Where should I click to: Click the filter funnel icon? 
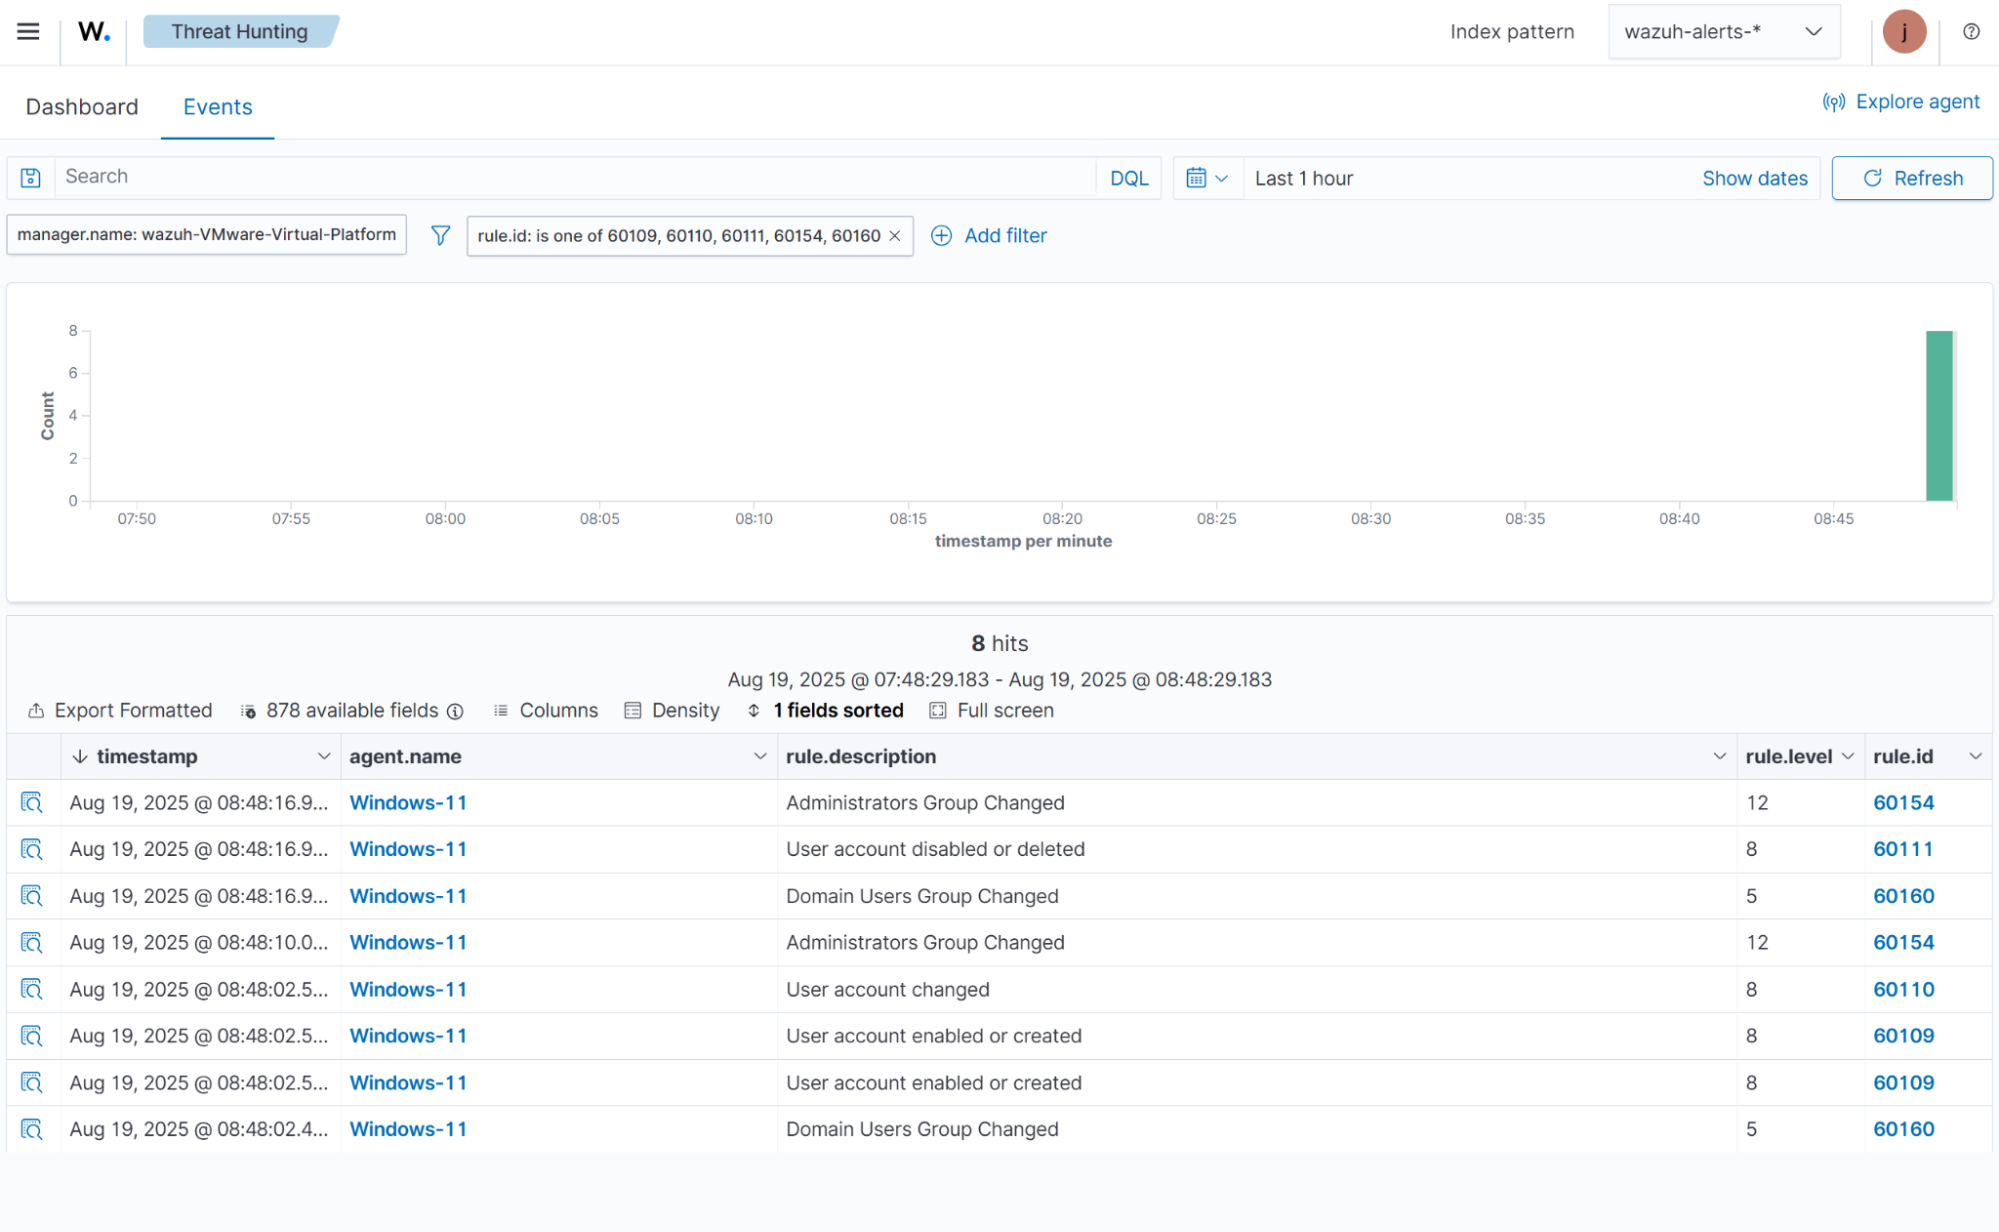click(x=440, y=235)
